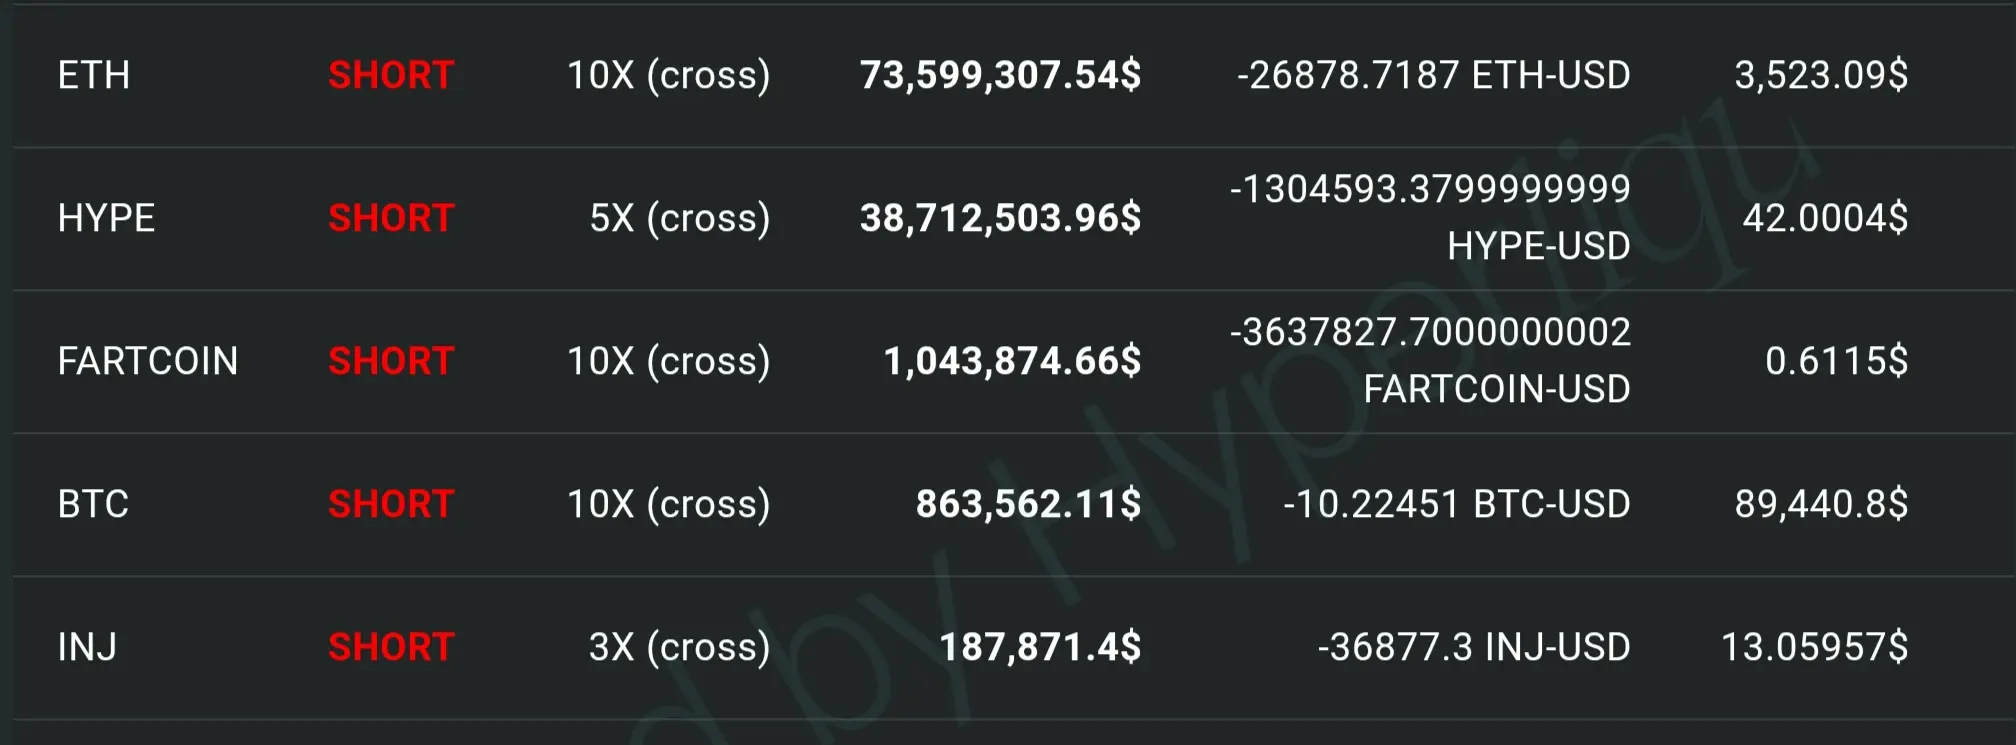Click INJ position value 187,871.4$
2016x745 pixels.
1040,647
